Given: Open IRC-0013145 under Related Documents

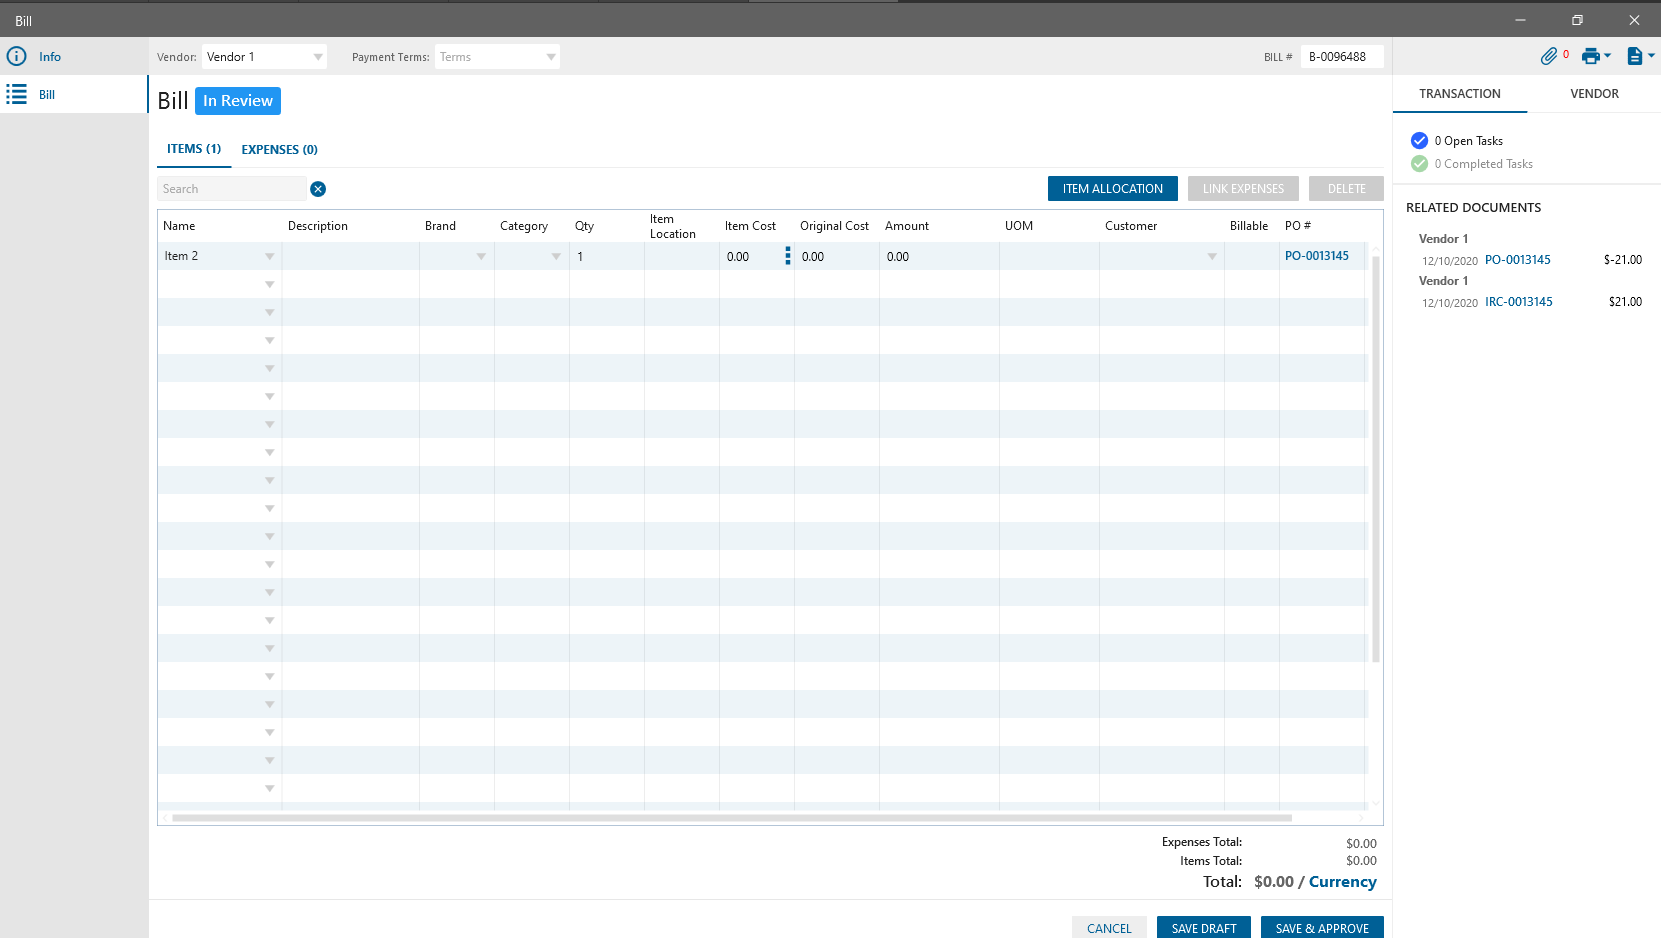Looking at the screenshot, I should click(1519, 302).
